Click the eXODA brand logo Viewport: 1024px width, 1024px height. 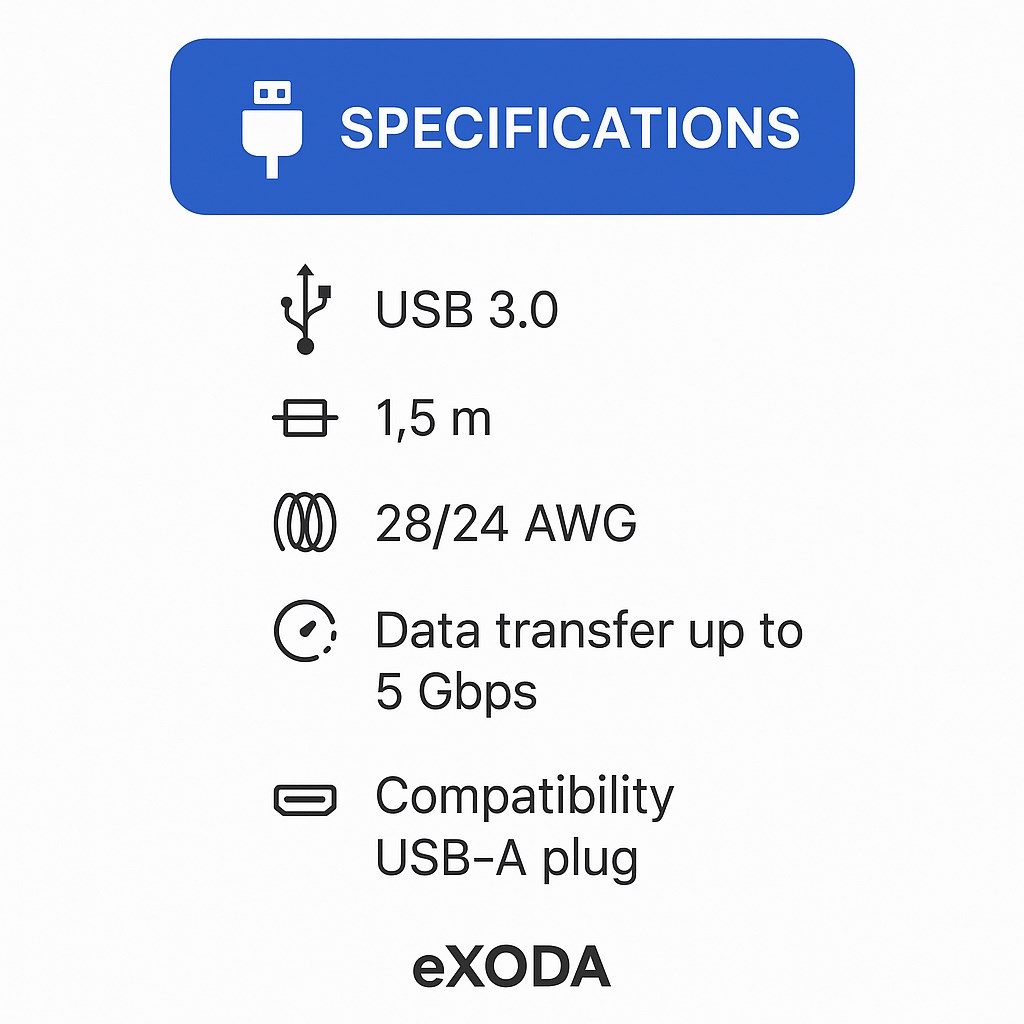coord(511,967)
